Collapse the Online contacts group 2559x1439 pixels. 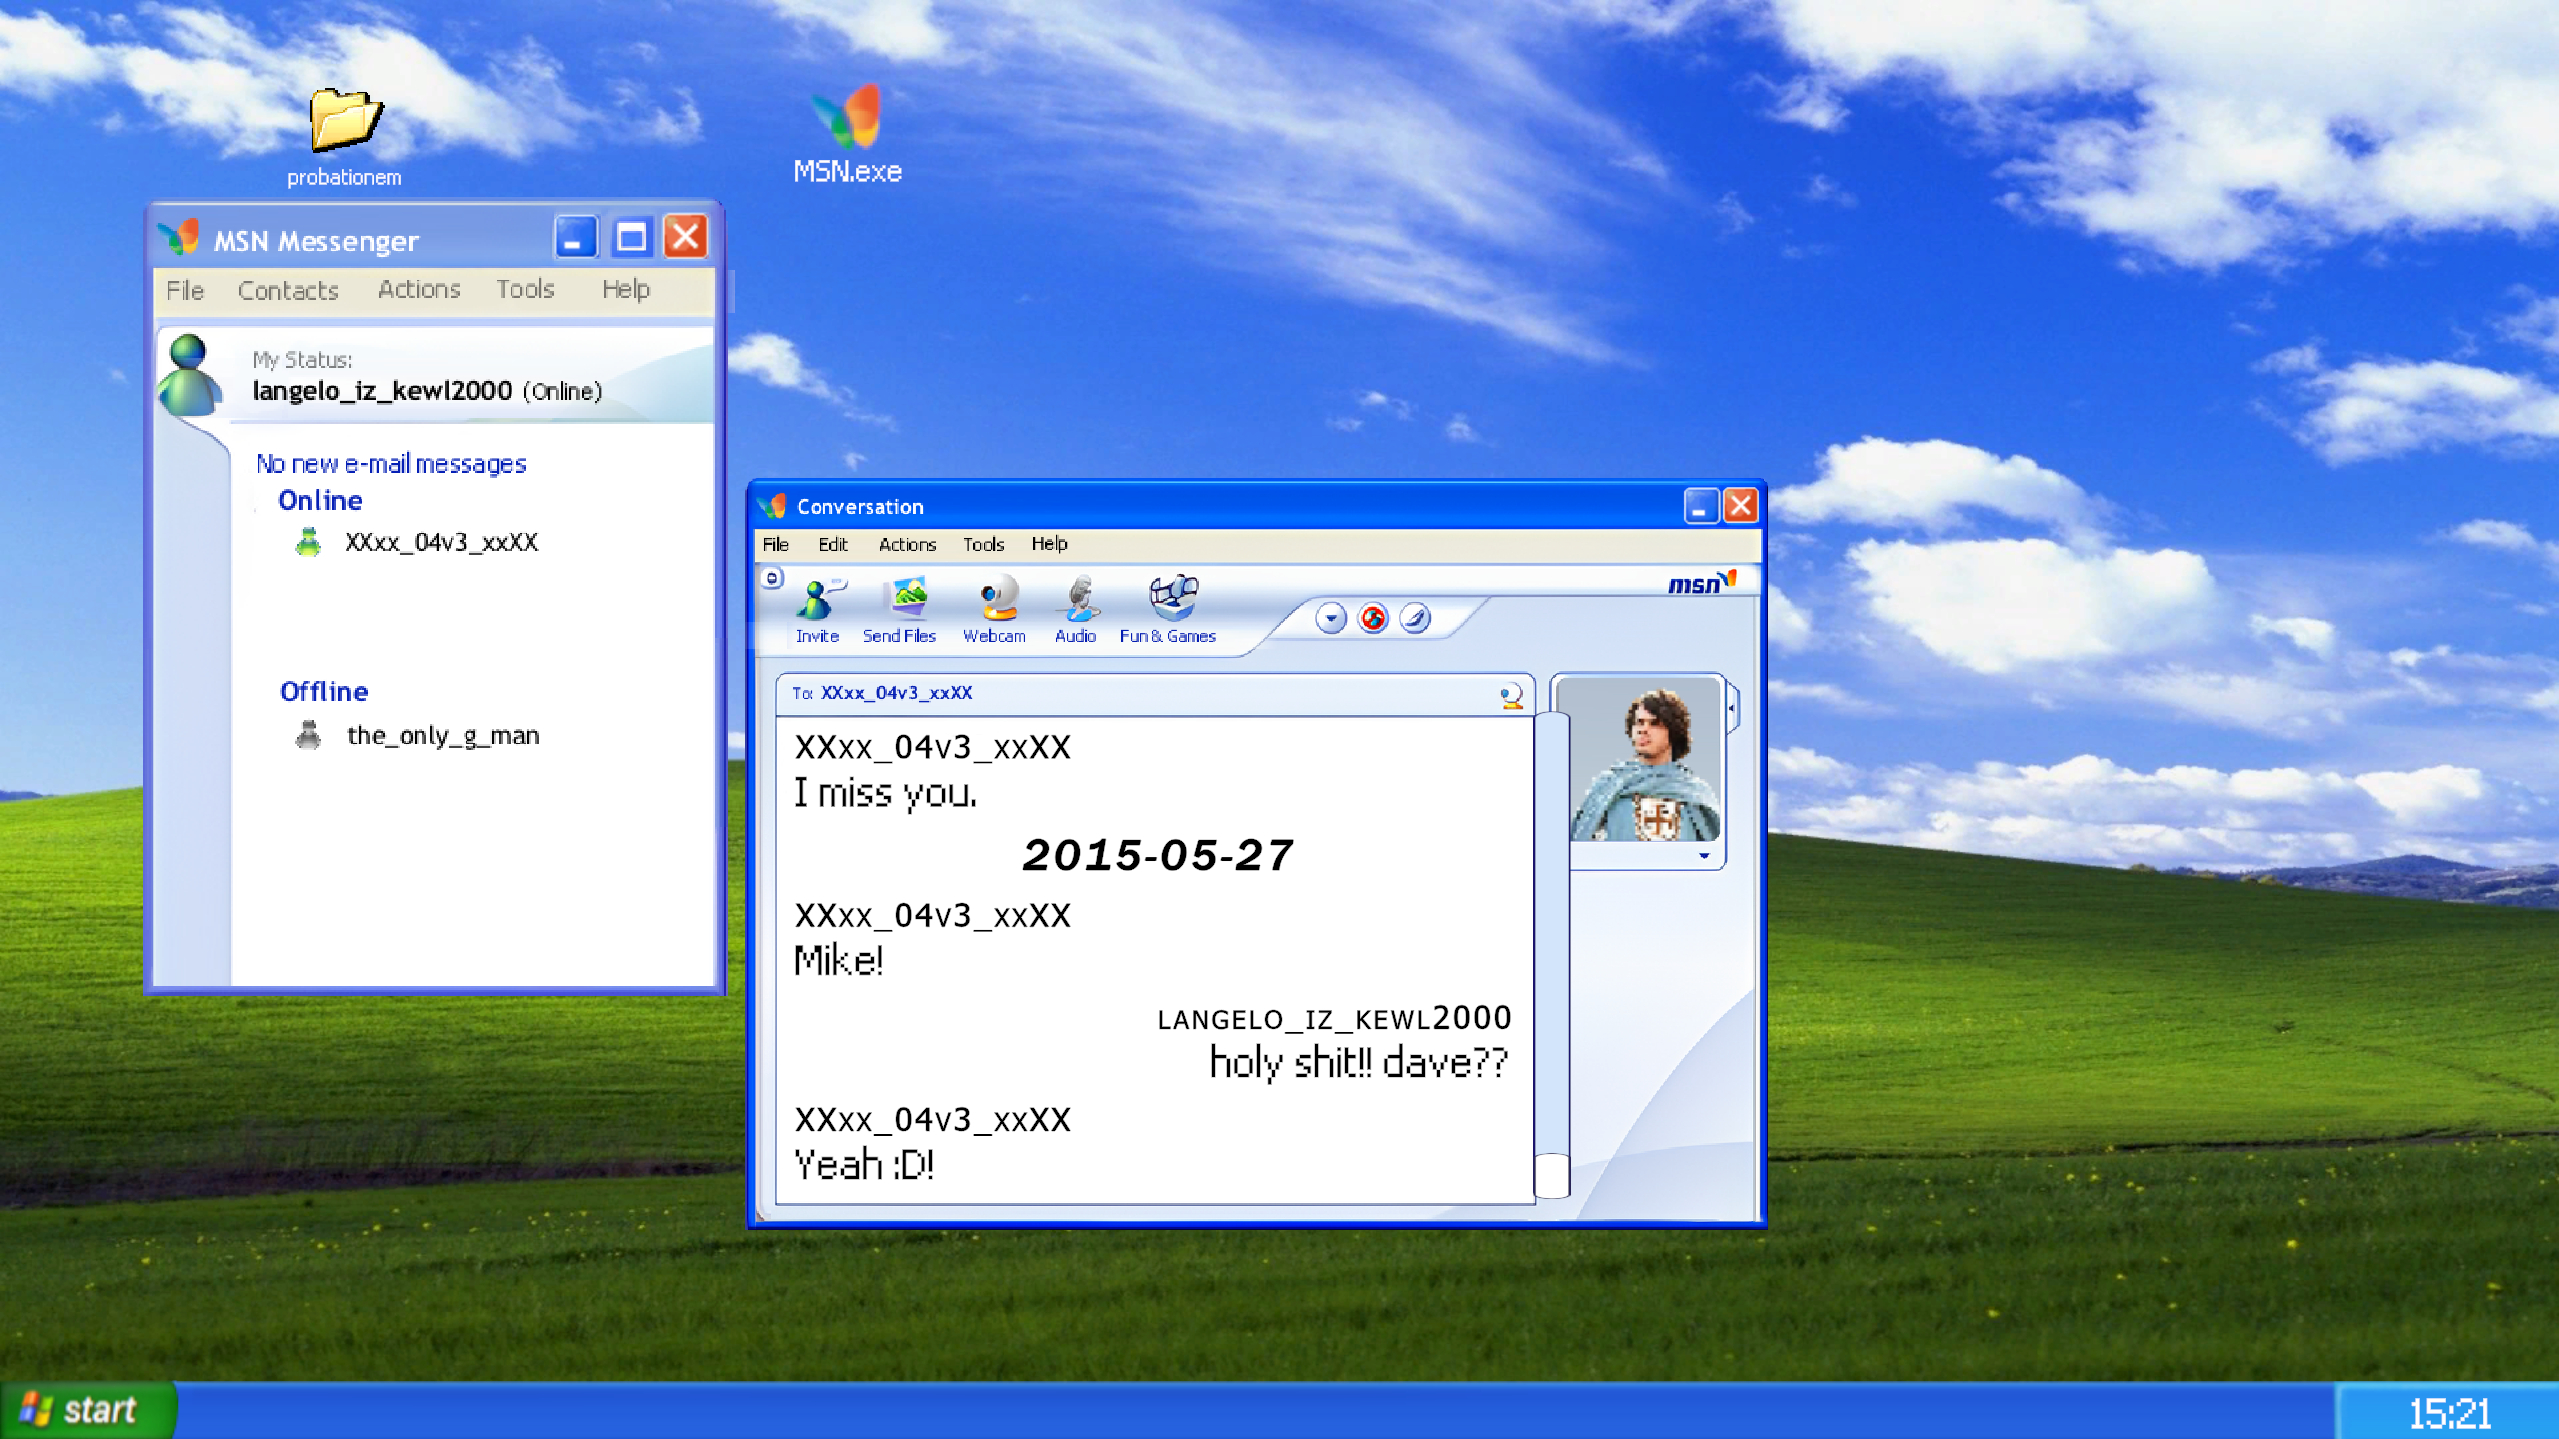320,500
